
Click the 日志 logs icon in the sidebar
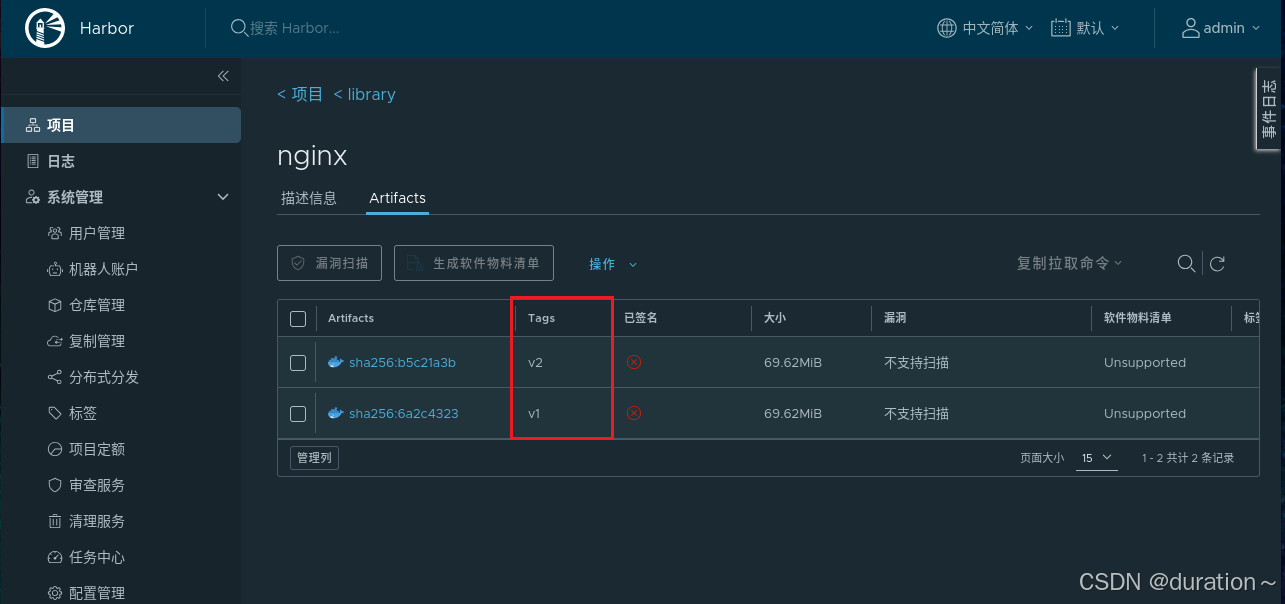pos(33,161)
